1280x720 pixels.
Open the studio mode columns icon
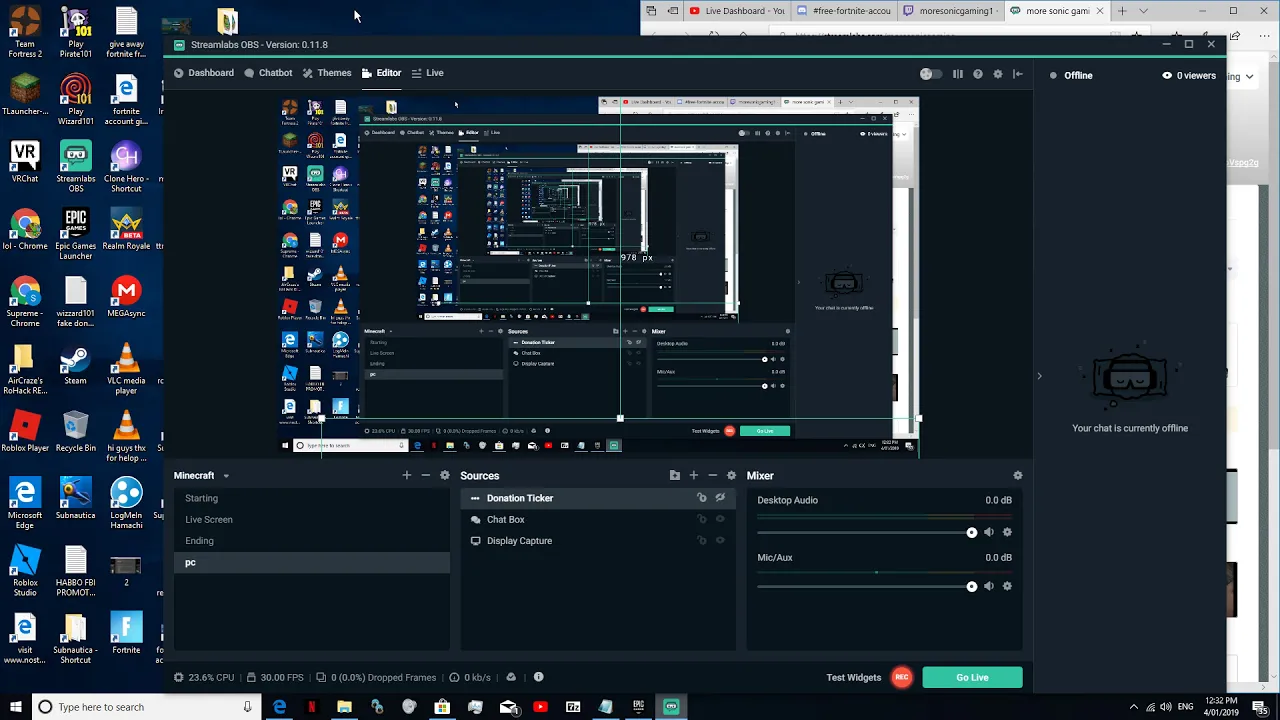[x=958, y=73]
